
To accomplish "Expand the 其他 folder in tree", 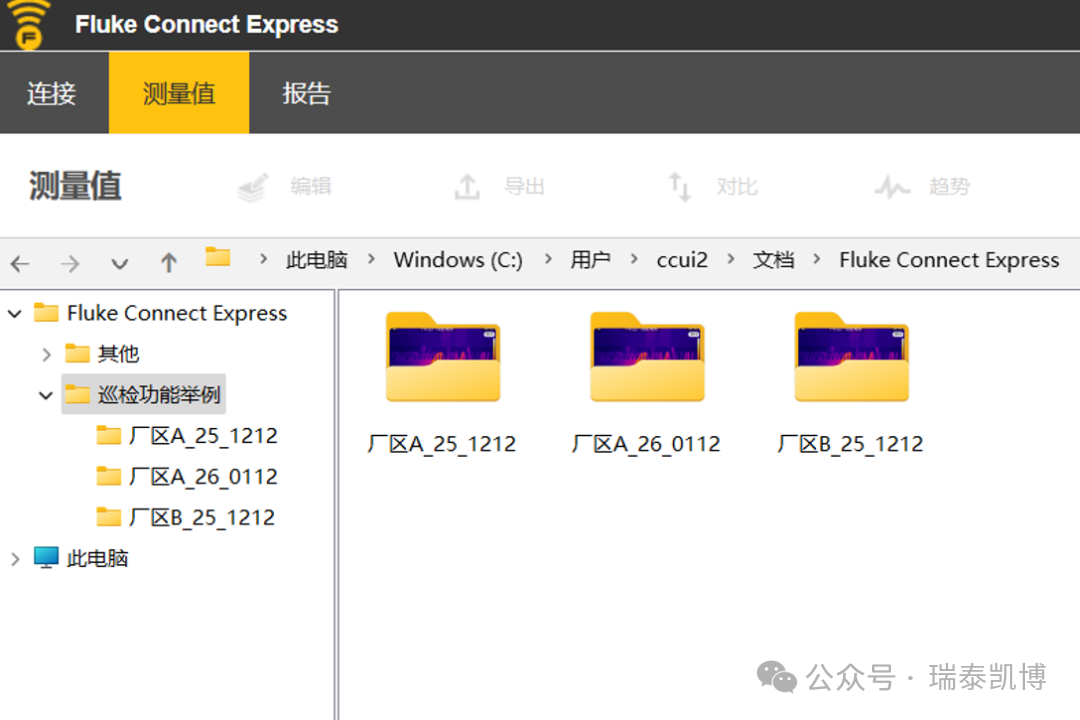I will pos(46,354).
